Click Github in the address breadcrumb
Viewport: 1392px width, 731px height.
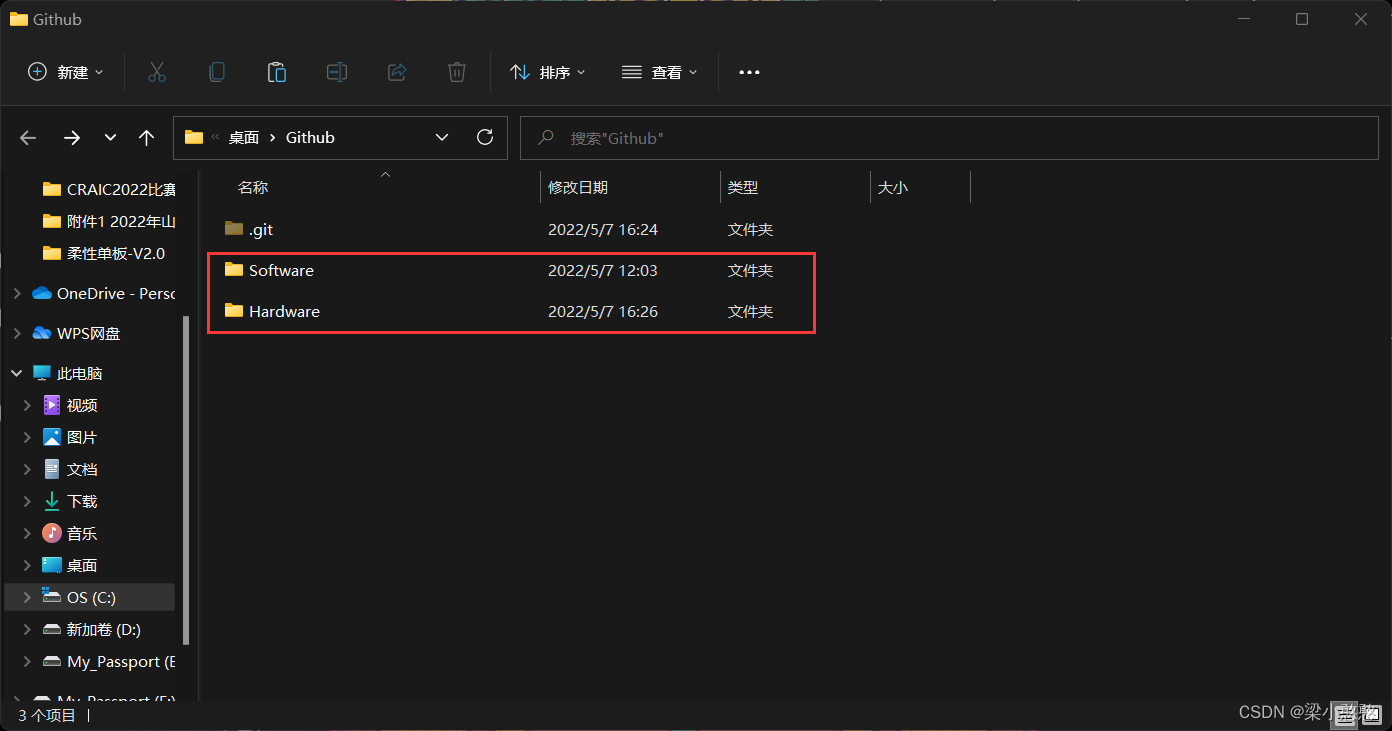[310, 138]
